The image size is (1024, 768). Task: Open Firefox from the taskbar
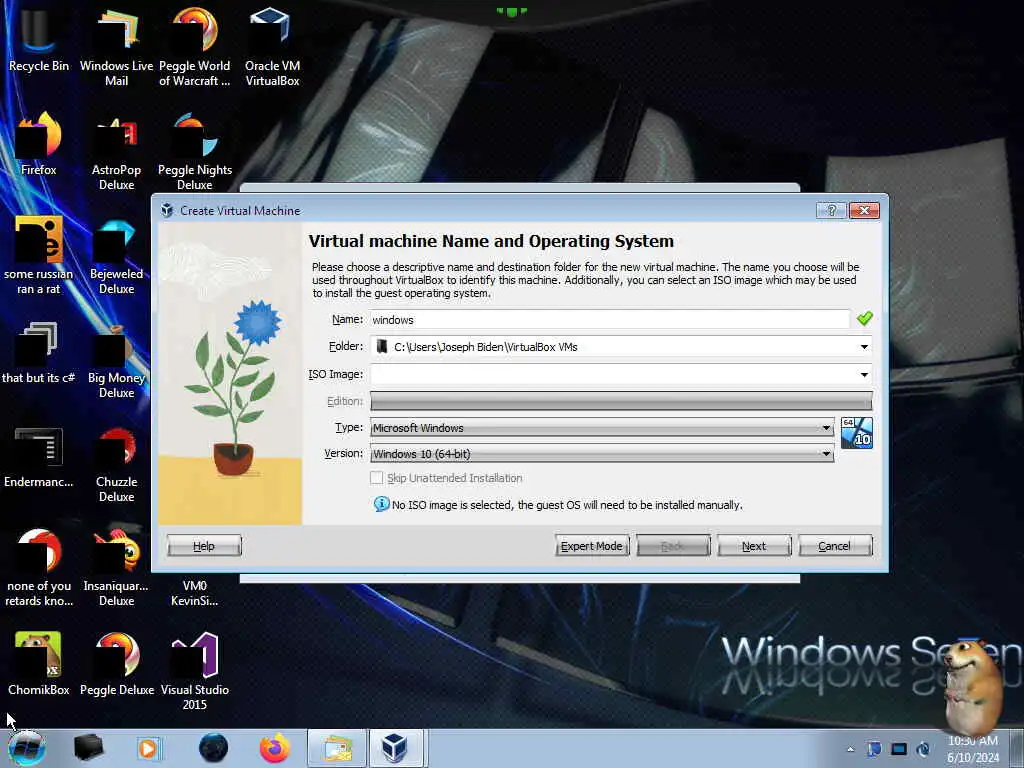coord(275,748)
